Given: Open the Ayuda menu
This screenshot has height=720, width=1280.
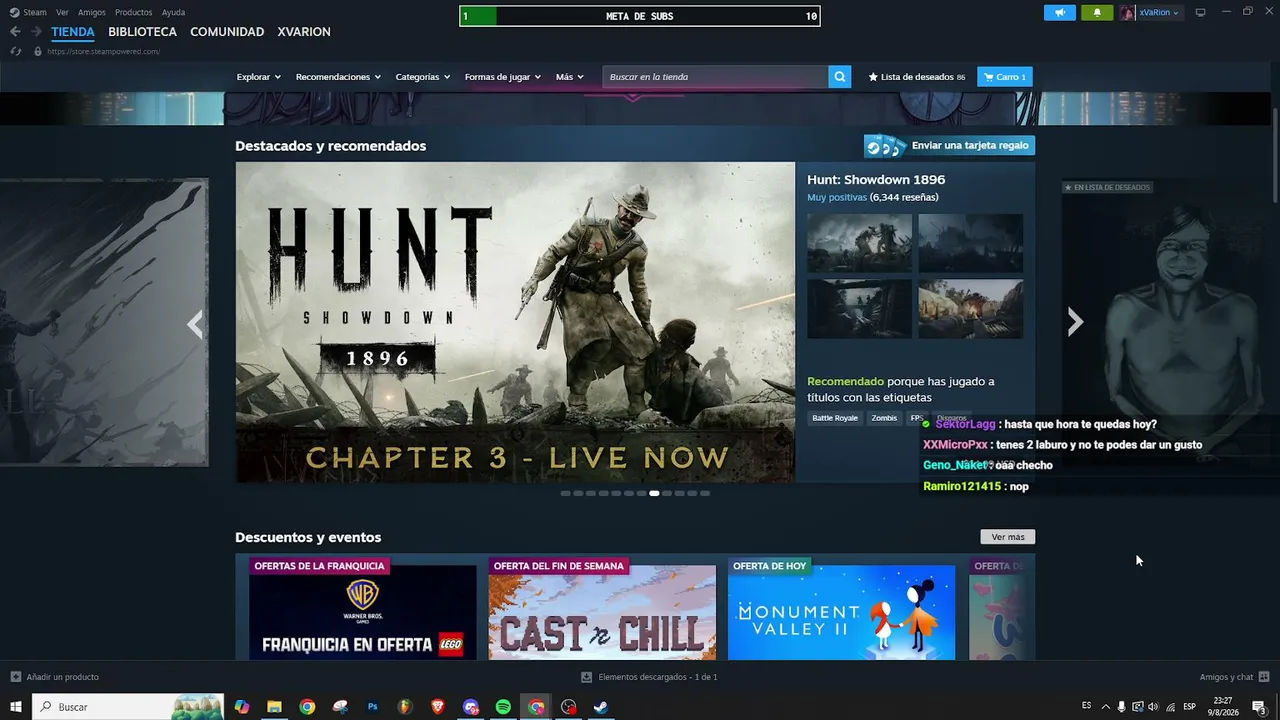Looking at the screenshot, I should pos(173,13).
